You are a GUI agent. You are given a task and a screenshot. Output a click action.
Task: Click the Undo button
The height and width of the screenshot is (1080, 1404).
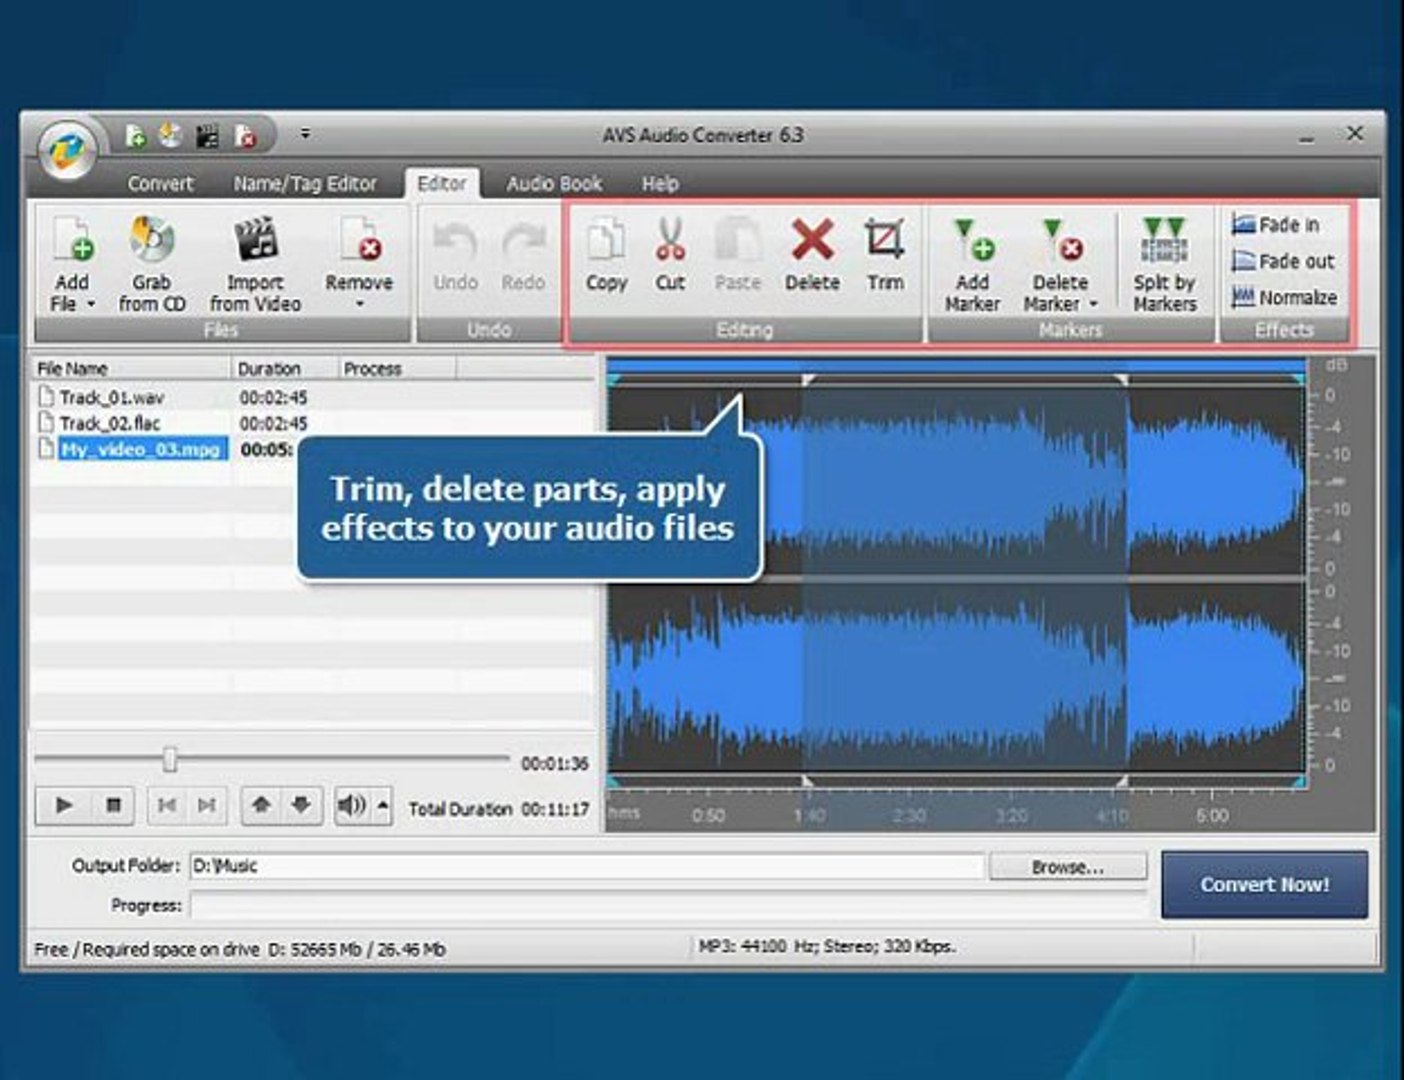click(455, 256)
